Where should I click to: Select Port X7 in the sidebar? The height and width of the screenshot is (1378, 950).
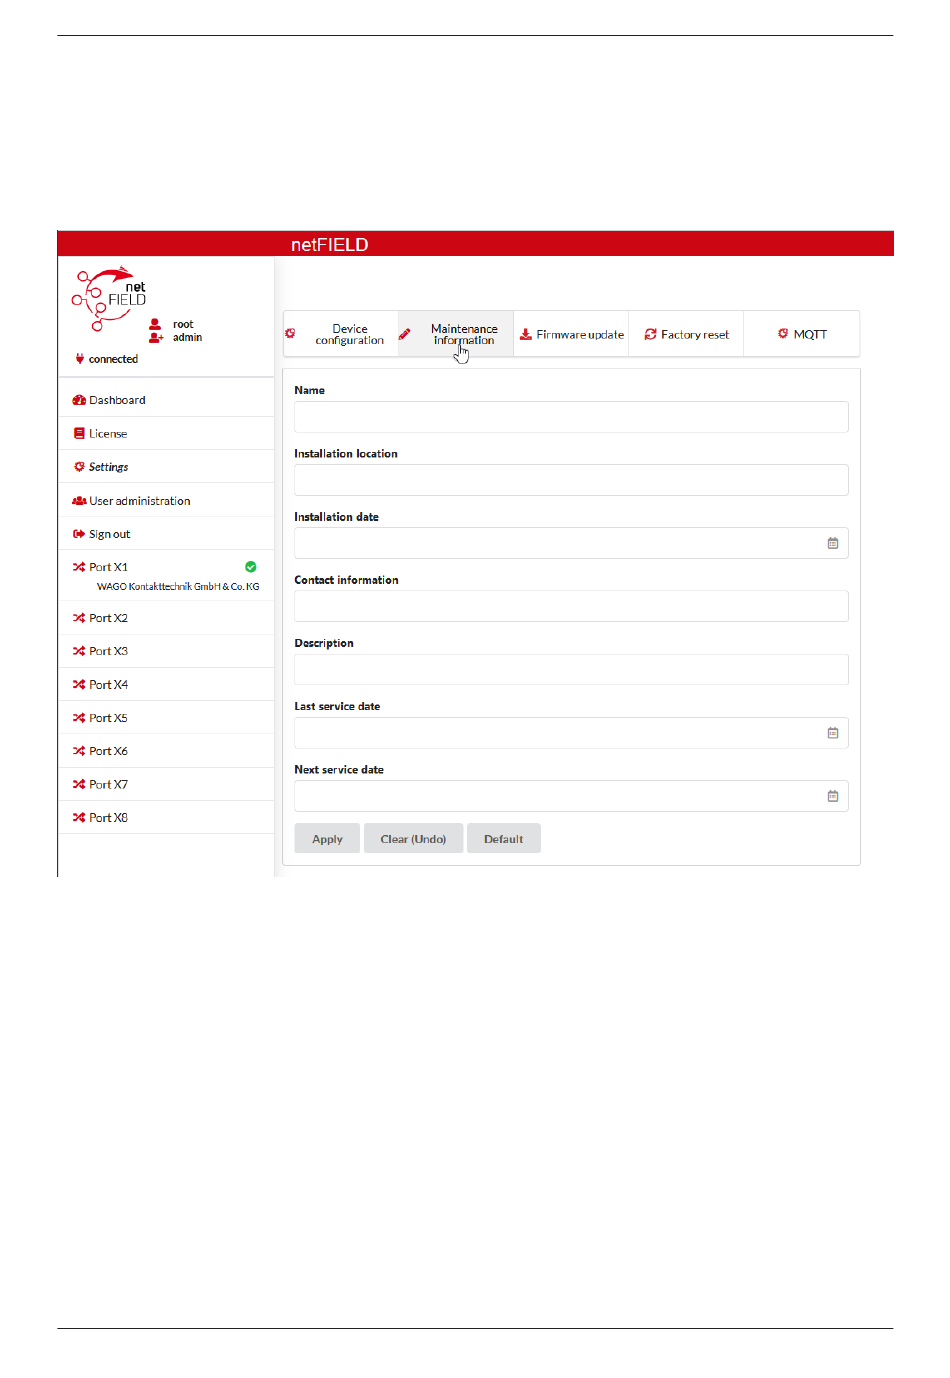point(166,785)
